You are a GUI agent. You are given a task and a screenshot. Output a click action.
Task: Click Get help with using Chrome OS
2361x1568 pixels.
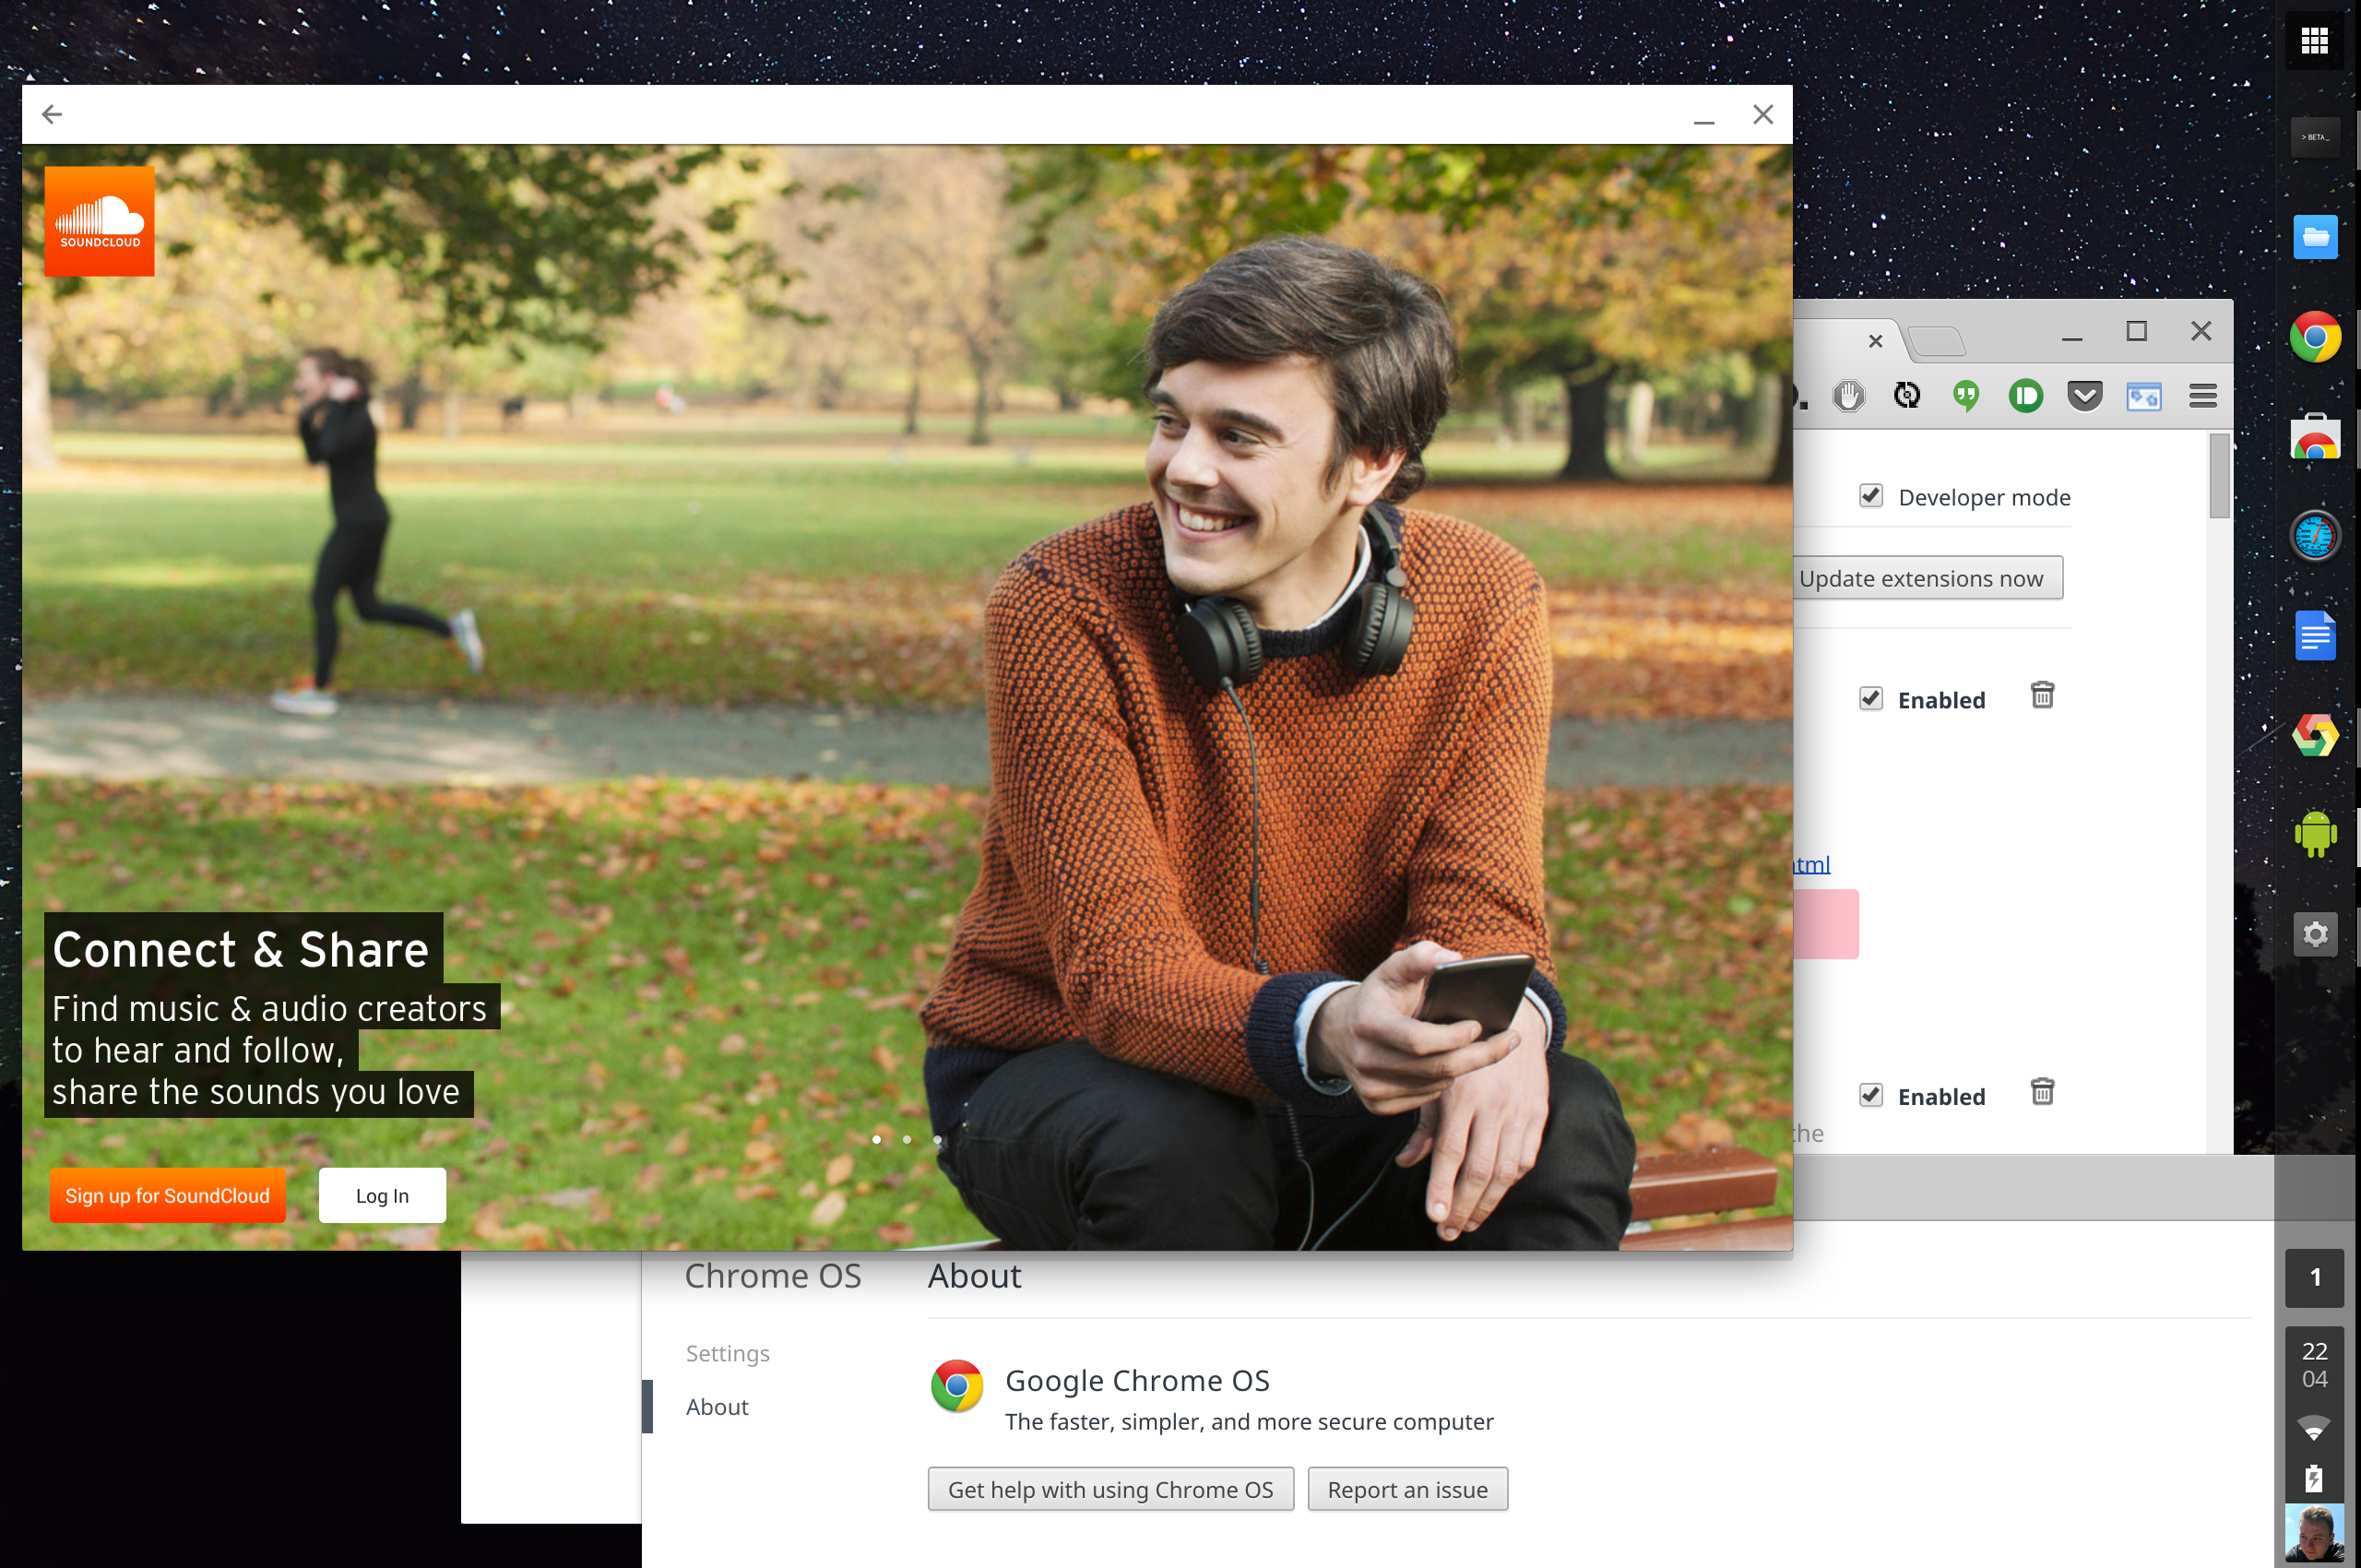coord(1112,1491)
